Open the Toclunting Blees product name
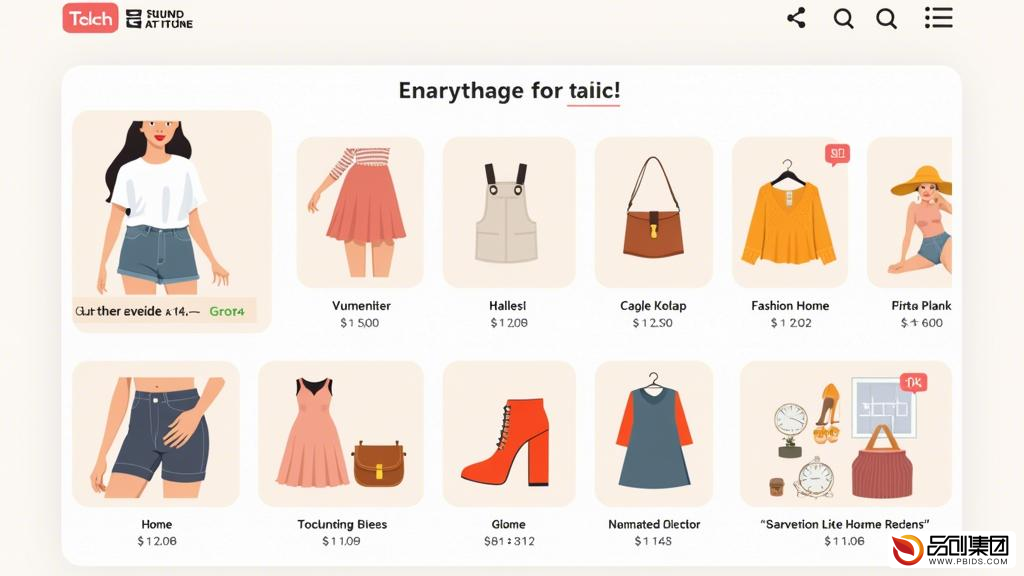 click(x=342, y=524)
